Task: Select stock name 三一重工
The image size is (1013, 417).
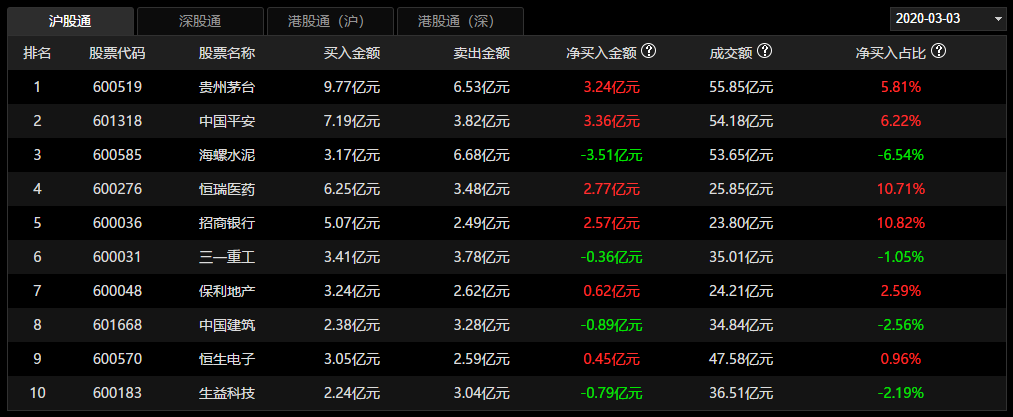Action: click(x=227, y=257)
